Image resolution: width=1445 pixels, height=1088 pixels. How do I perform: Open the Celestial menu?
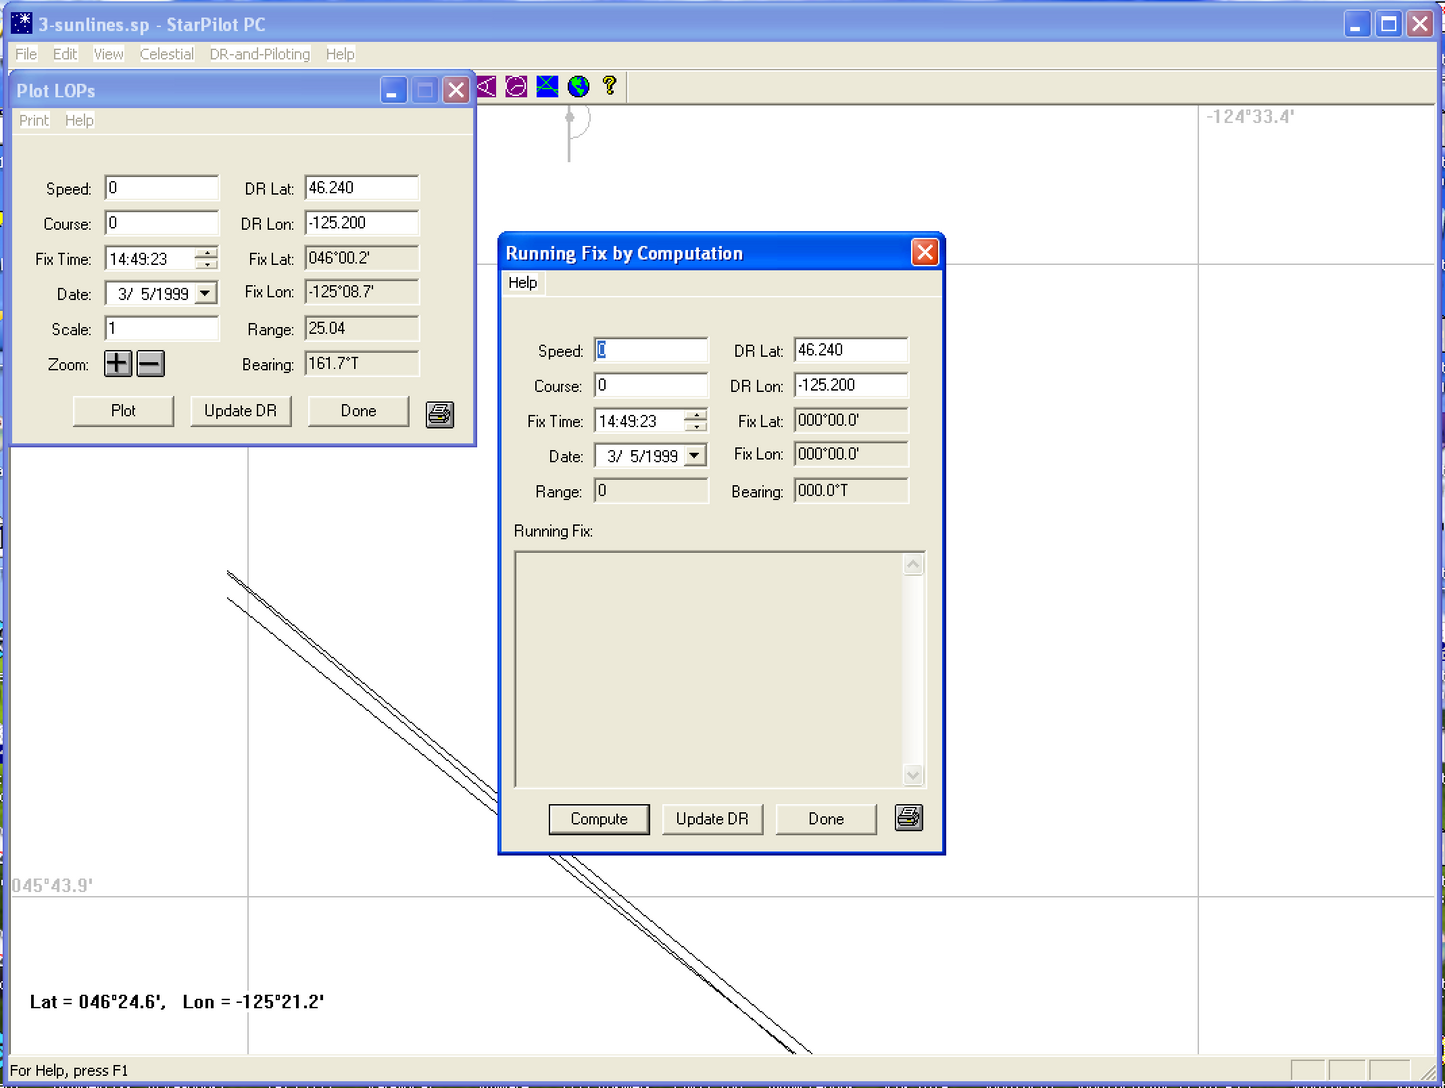coord(166,54)
